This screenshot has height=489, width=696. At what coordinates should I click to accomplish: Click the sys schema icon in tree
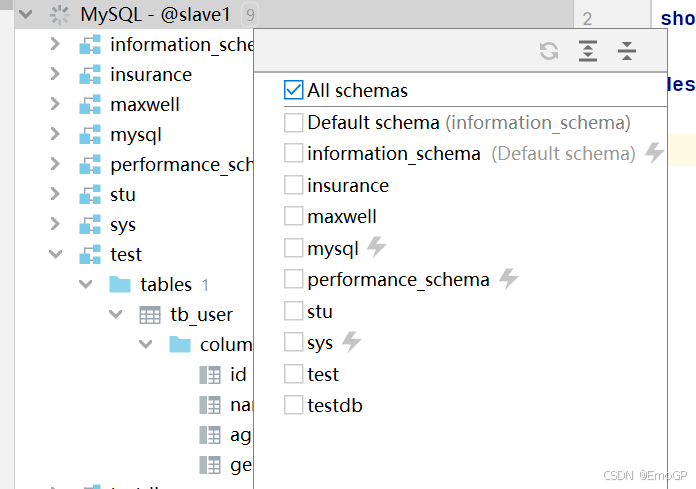(90, 225)
